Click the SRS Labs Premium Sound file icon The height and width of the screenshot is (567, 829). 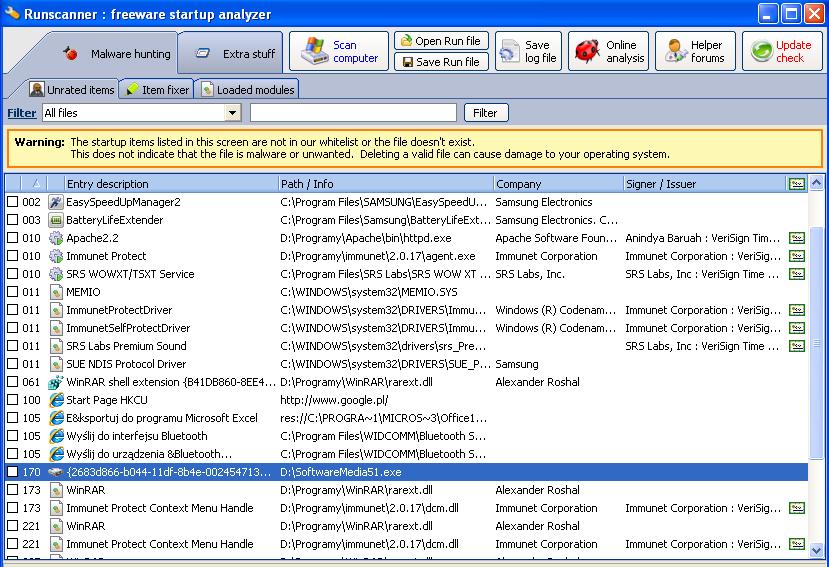click(56, 346)
